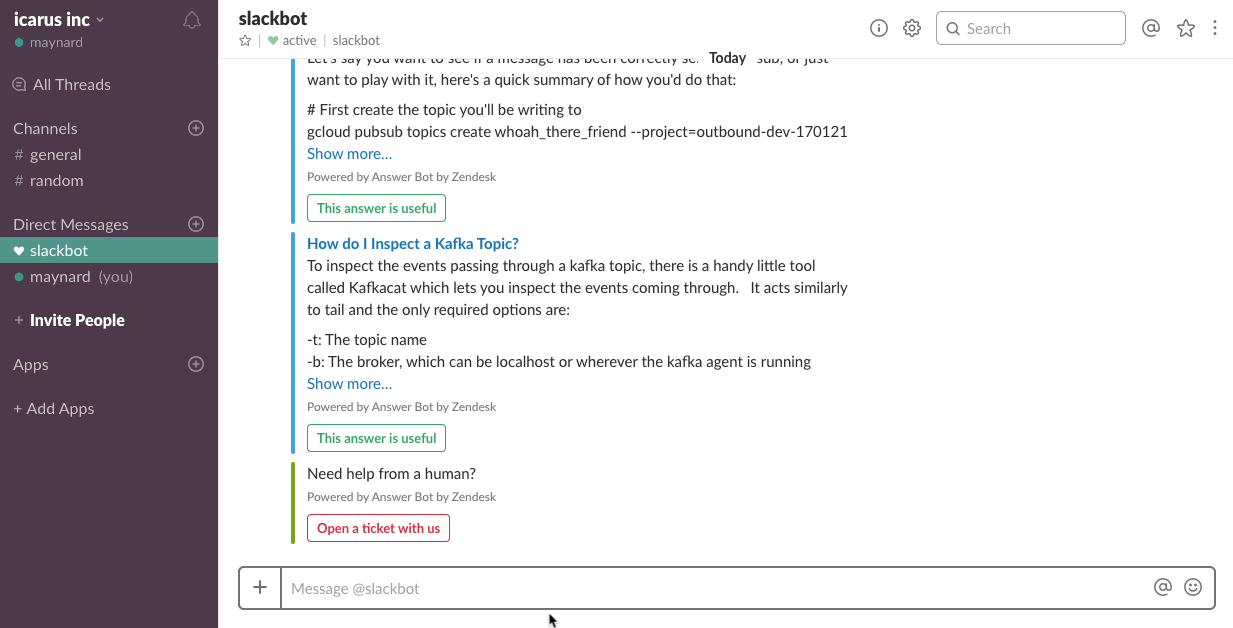Screen dimensions: 1233x628
Task: Click the Search field
Action: (1031, 28)
